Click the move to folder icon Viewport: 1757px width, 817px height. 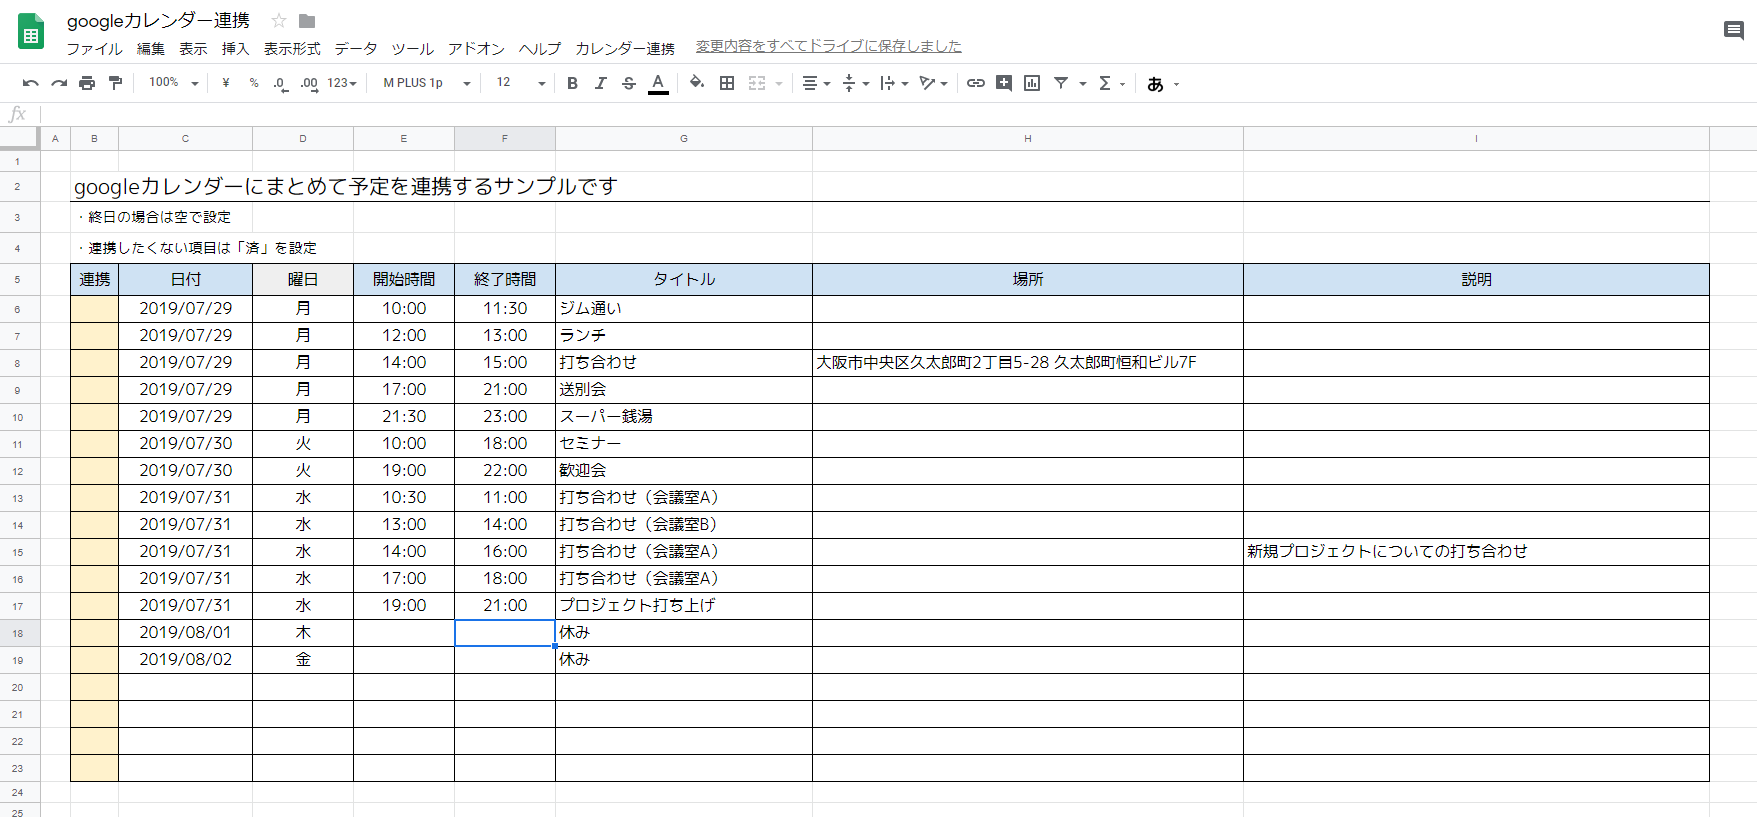[x=307, y=21]
